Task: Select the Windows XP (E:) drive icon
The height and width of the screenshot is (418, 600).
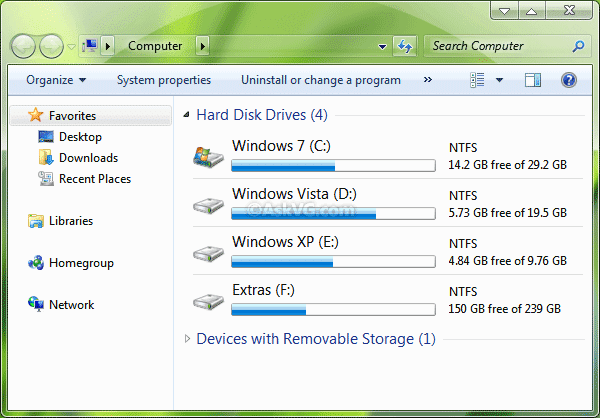Action: [x=208, y=254]
